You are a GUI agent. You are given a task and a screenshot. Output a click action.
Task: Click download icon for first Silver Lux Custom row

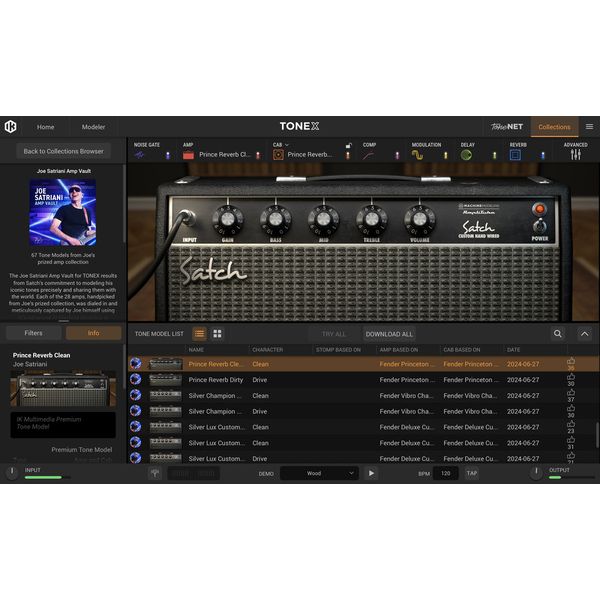coord(135,426)
